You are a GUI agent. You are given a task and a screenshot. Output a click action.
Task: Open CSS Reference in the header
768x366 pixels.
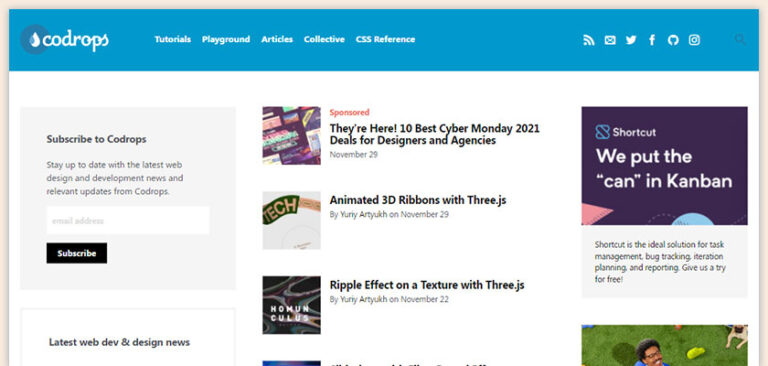pyautogui.click(x=385, y=39)
